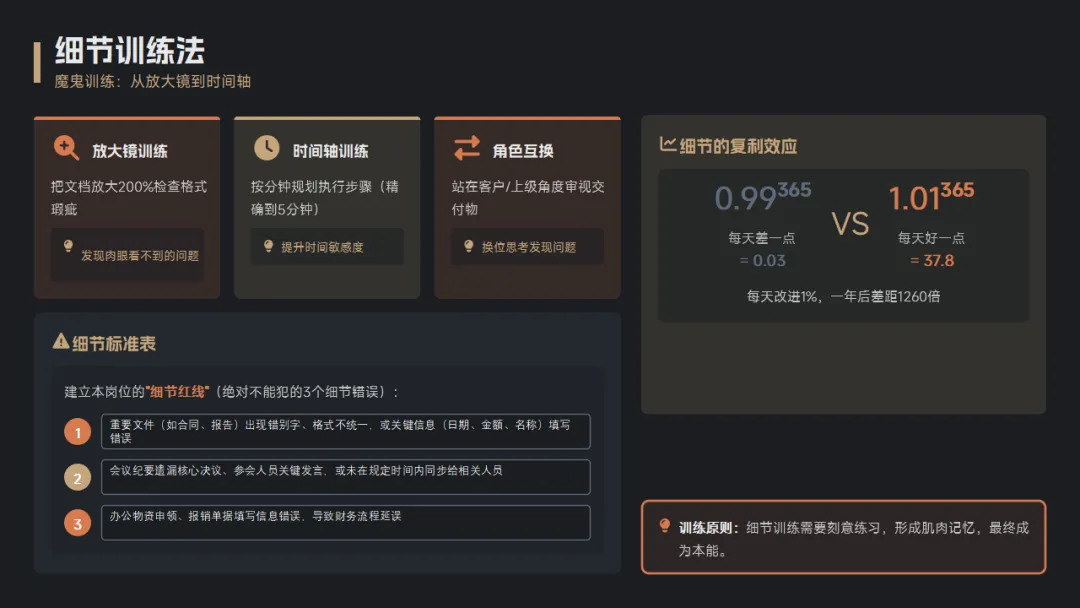
Task: Click the clock icon beside 时间轴训练
Action: [267, 148]
